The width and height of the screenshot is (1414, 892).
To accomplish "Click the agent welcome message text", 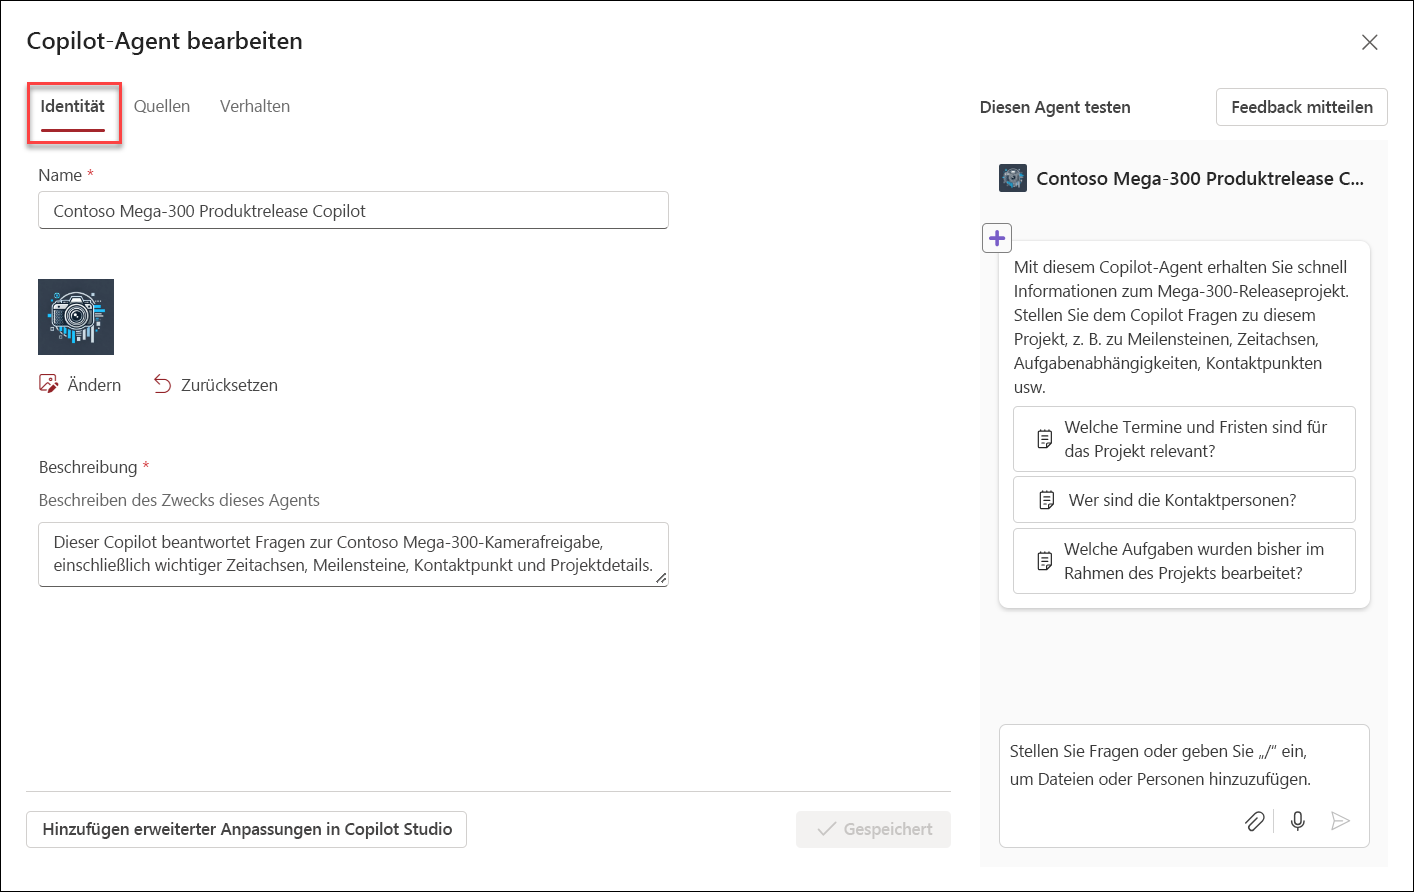I will coord(1181,327).
